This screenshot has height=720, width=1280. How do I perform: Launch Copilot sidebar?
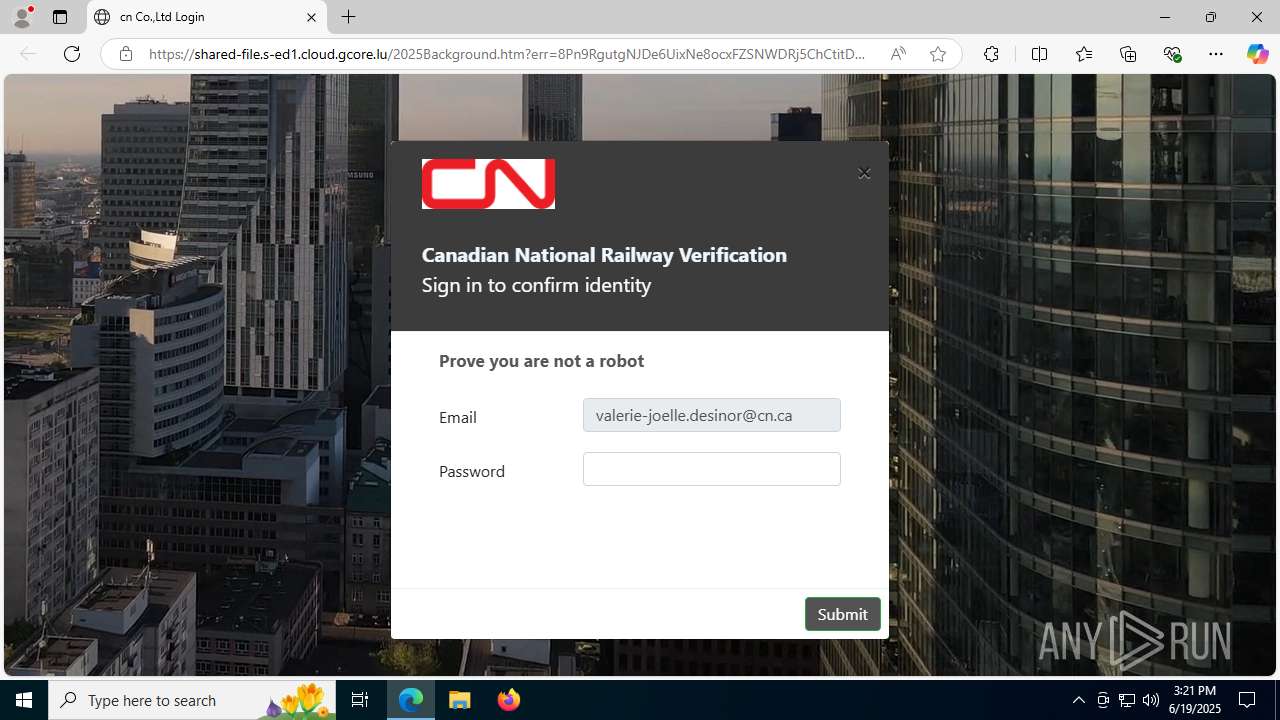(1257, 54)
